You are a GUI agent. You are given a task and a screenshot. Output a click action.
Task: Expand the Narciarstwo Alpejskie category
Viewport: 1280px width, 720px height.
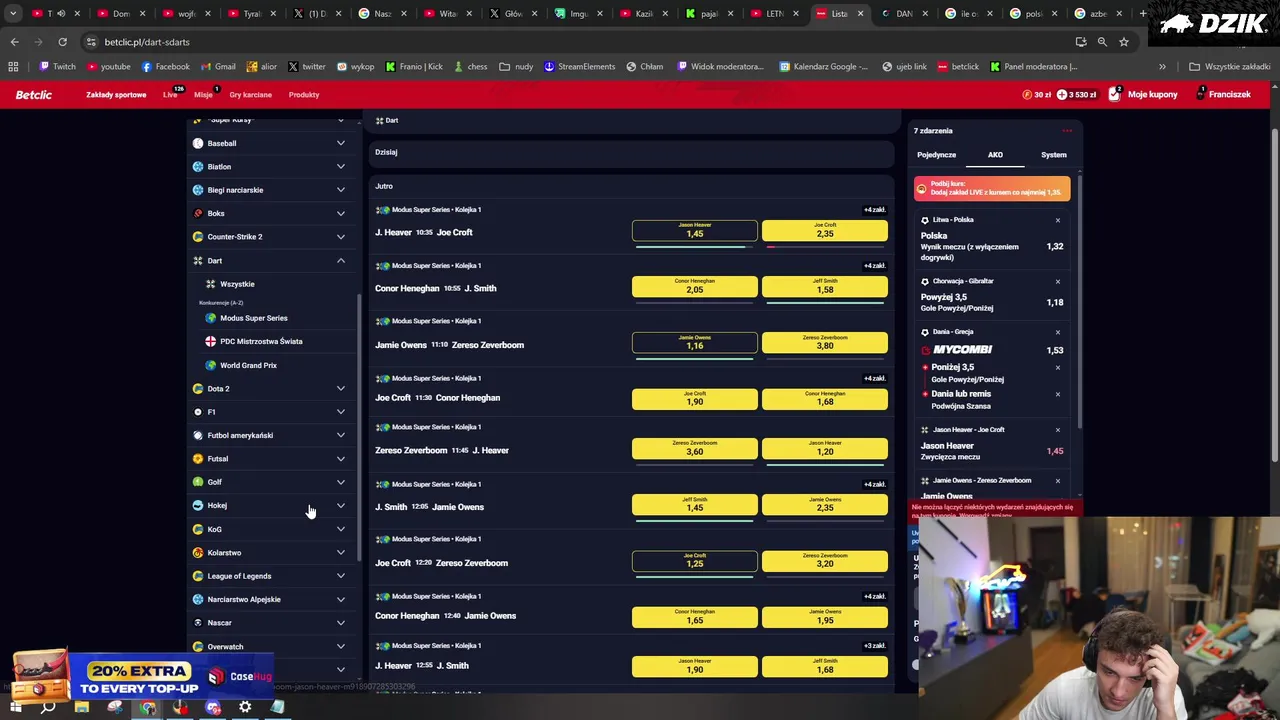[x=341, y=599]
